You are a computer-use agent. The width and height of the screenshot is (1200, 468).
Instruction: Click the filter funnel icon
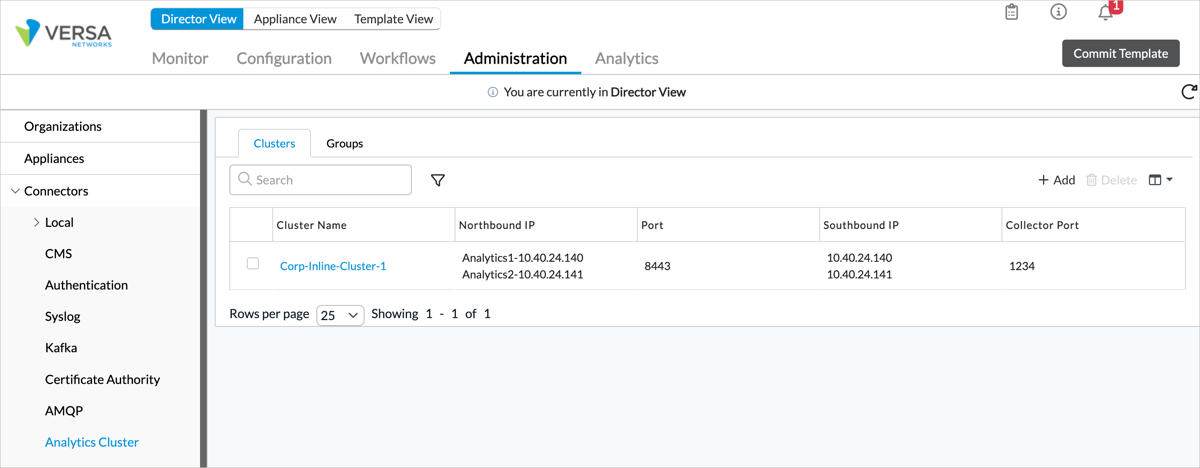[x=437, y=180]
